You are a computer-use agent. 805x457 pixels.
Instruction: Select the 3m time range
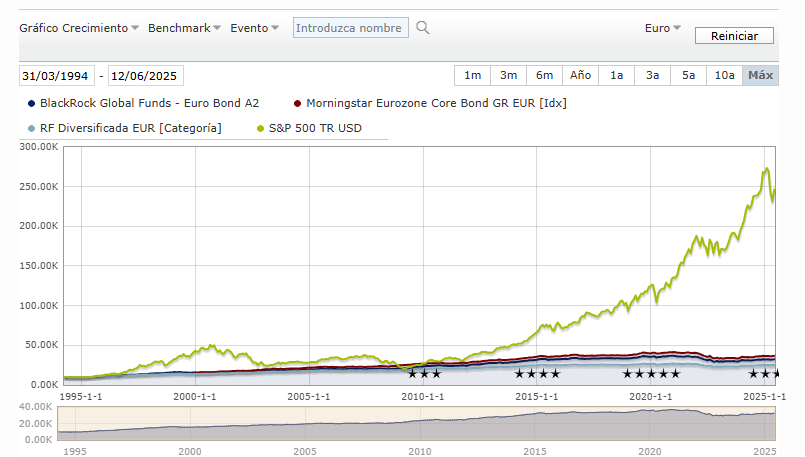508,75
